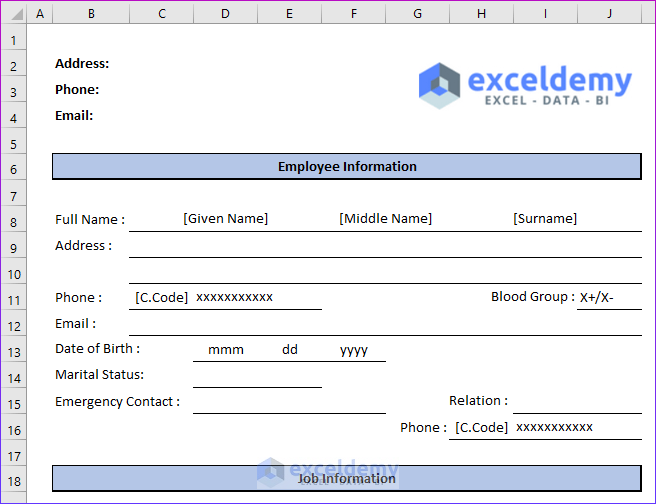
Task: Click the bold "Address:" header cell
Action: (x=82, y=64)
